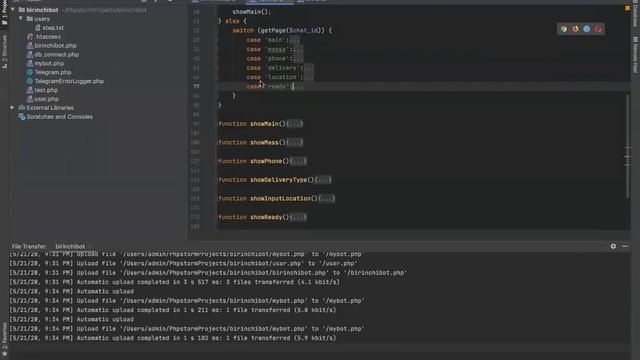The width and height of the screenshot is (640, 360).
Task: Unfold the showDeliveryType function body
Action: 323,180
